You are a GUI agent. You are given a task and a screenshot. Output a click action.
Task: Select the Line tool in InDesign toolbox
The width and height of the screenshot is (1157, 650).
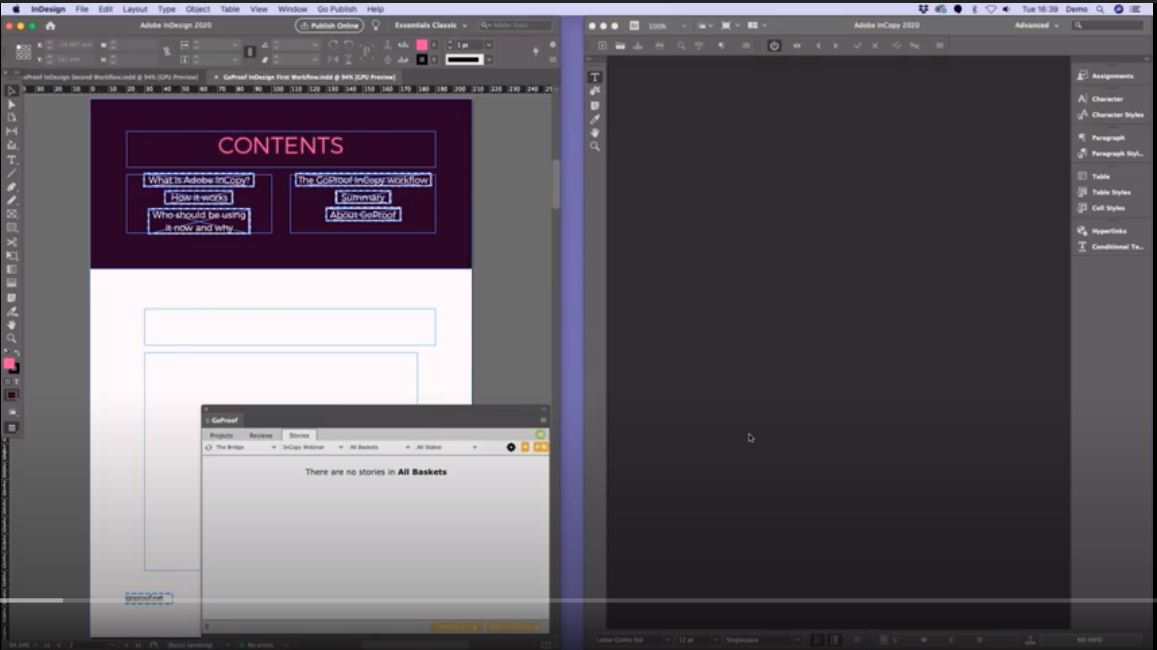(12, 173)
